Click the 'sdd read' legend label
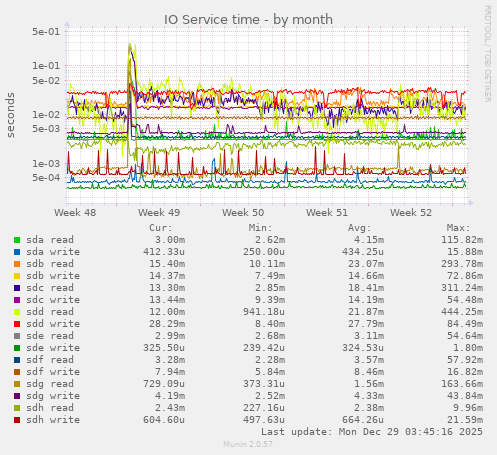 pos(50,312)
